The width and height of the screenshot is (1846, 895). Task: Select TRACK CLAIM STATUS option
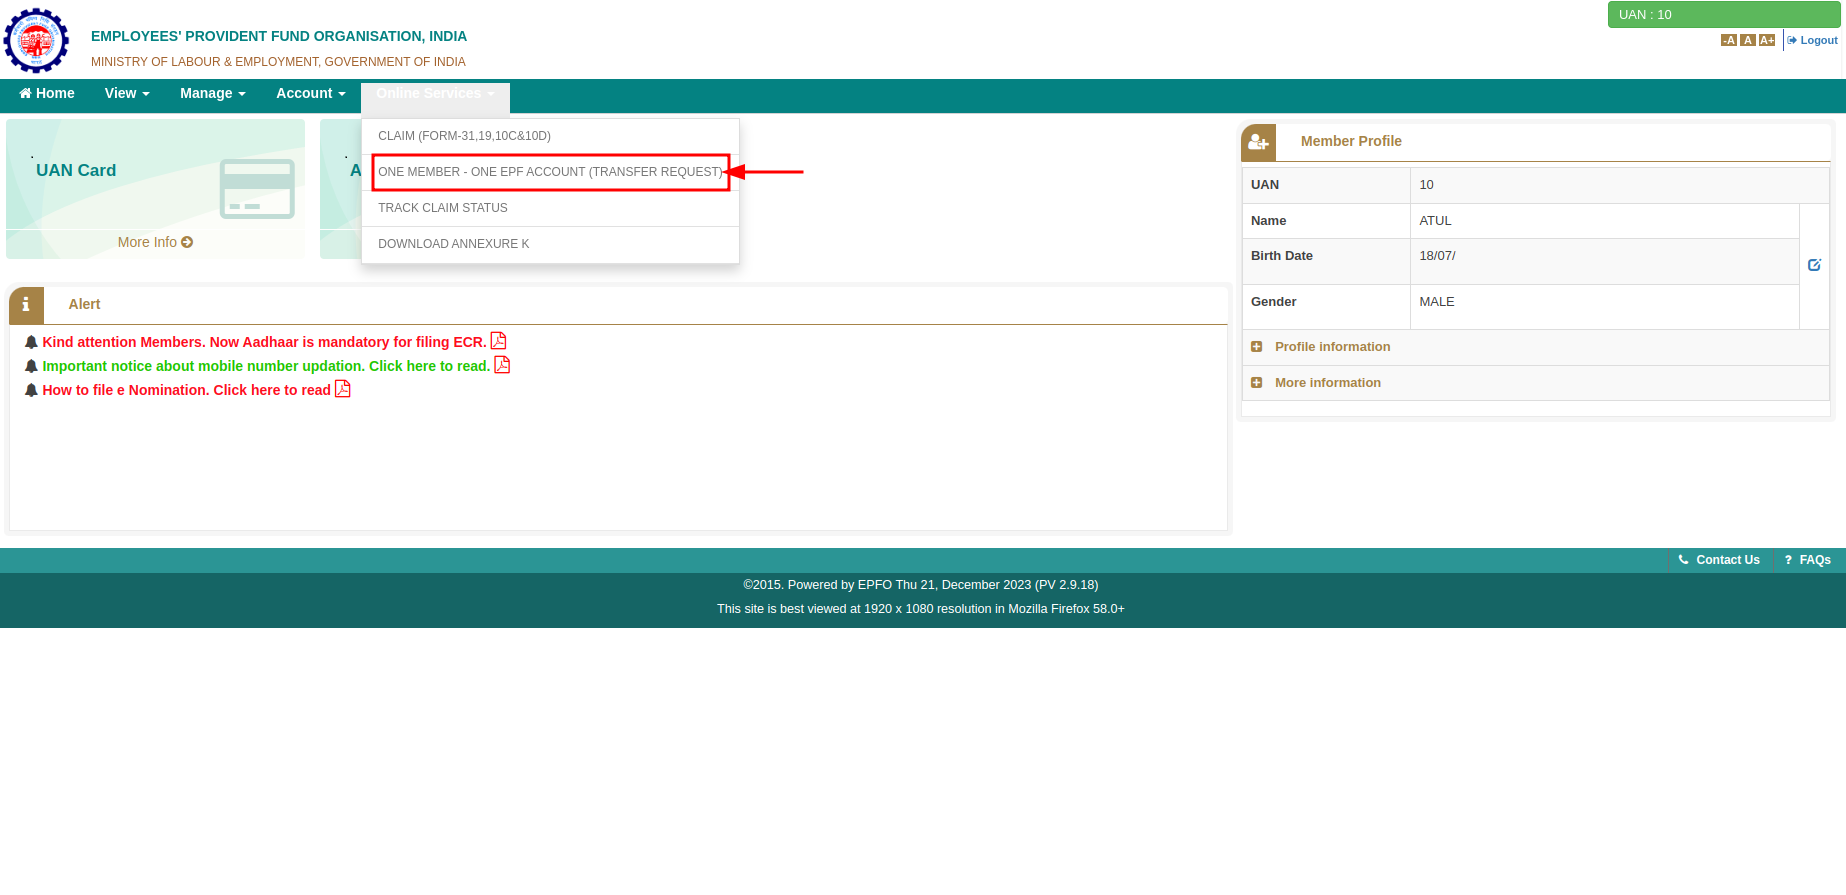point(550,208)
